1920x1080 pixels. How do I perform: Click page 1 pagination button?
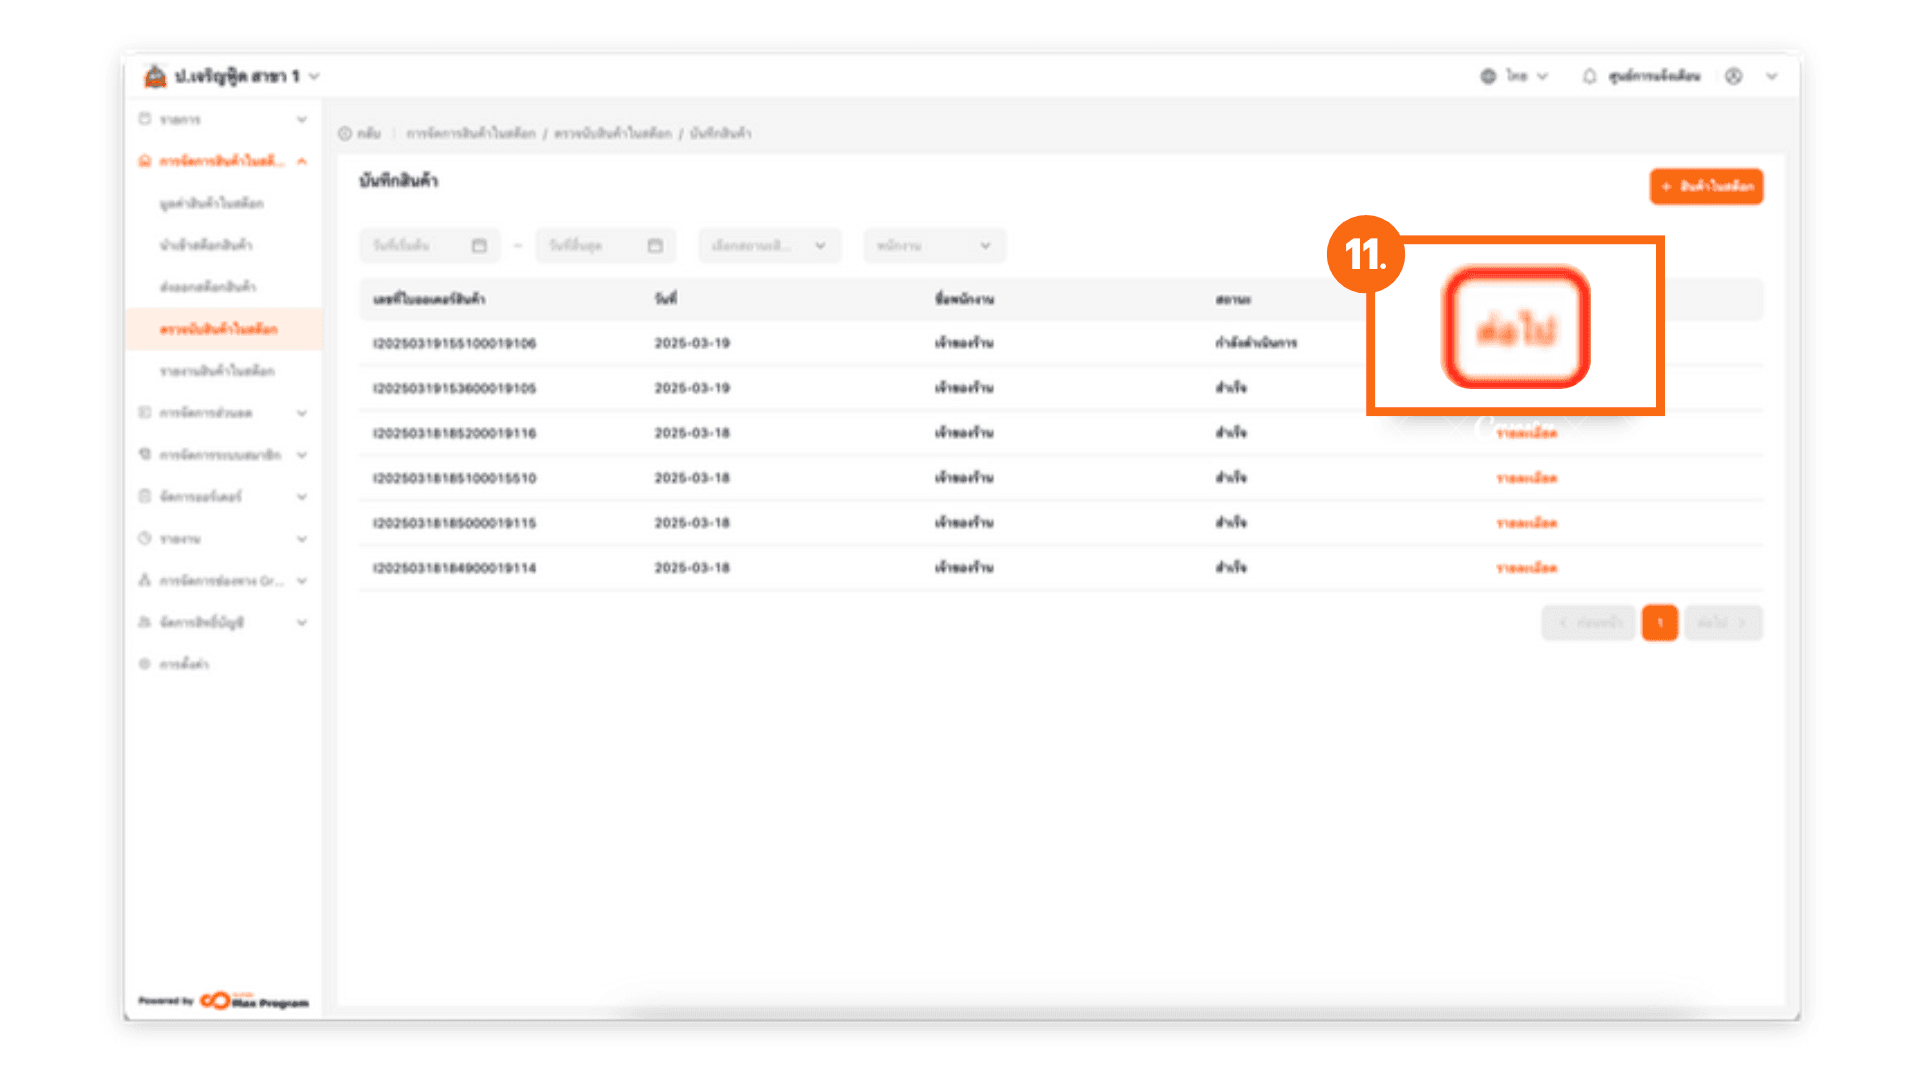pos(1659,623)
